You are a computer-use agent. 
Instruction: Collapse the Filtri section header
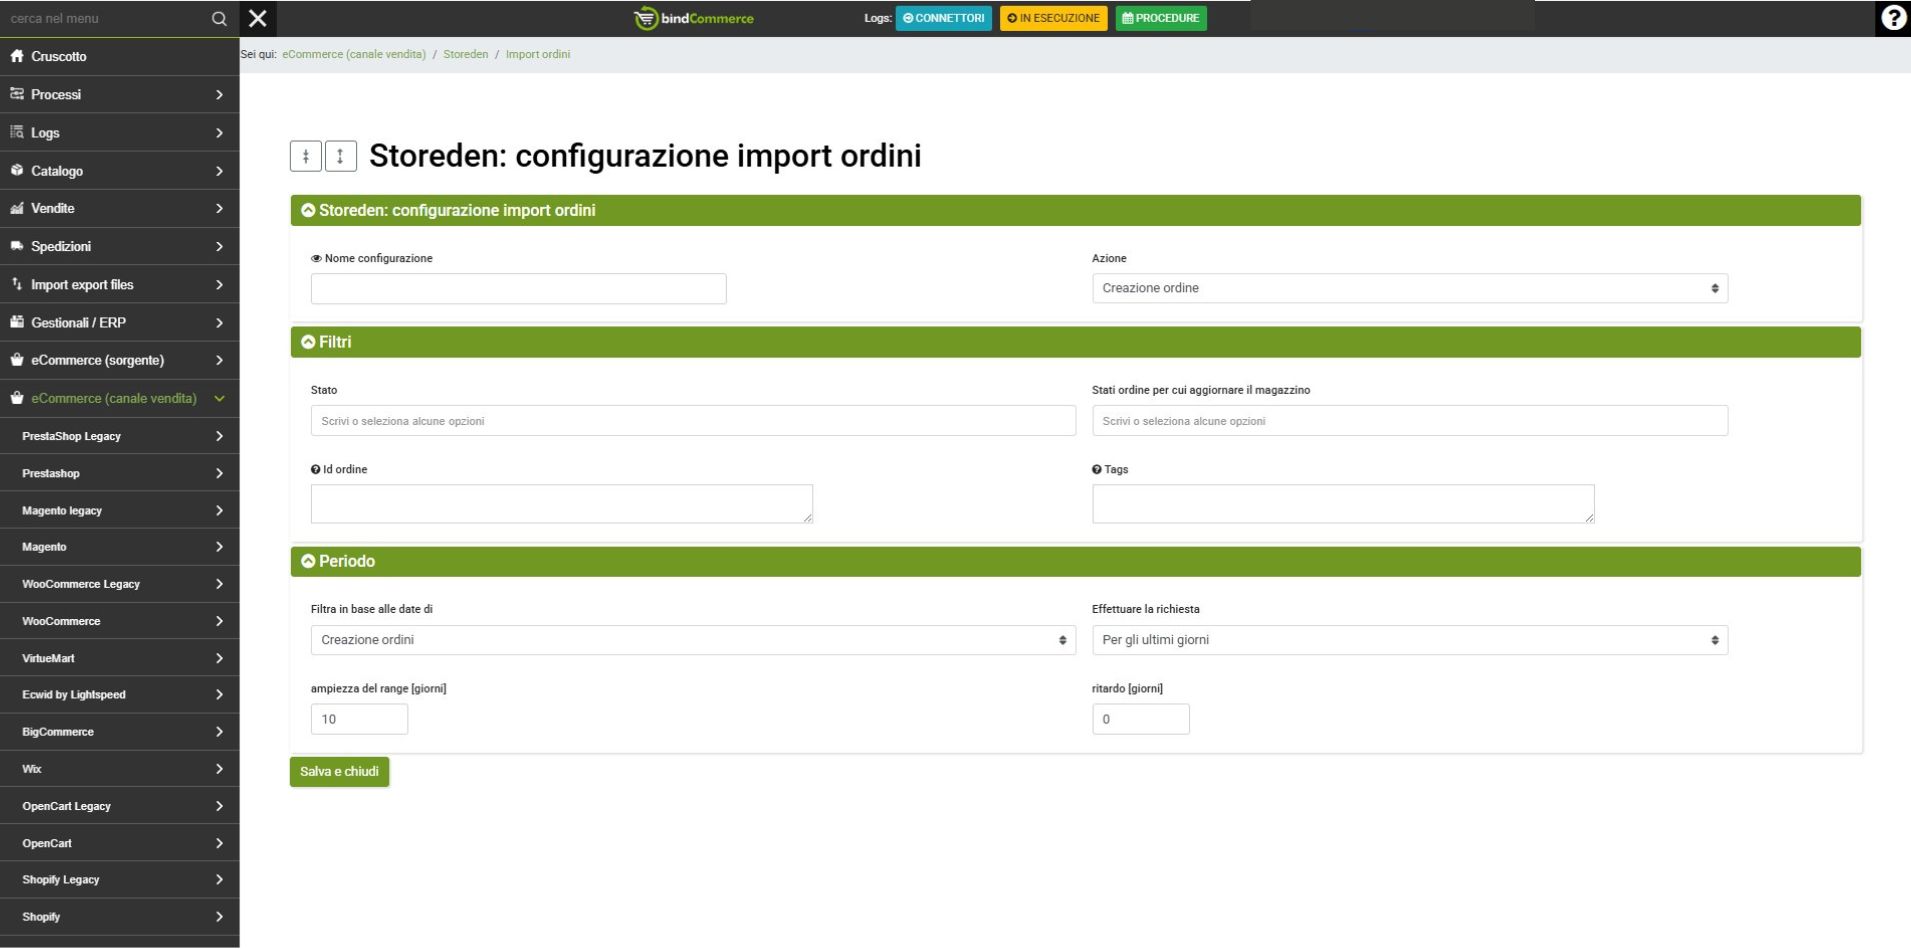click(308, 342)
